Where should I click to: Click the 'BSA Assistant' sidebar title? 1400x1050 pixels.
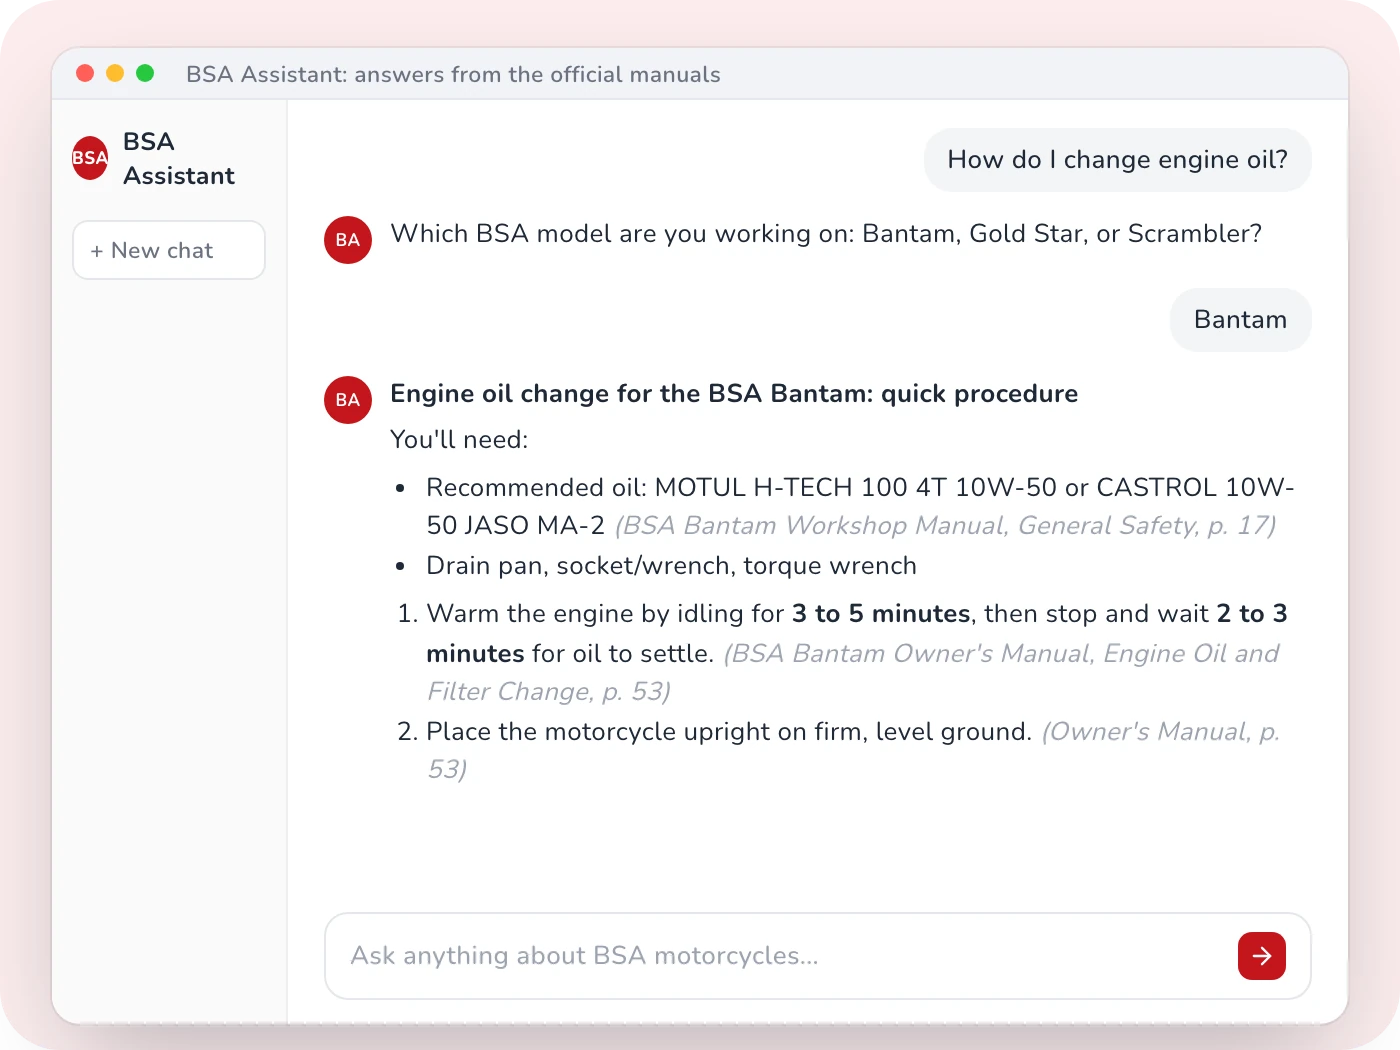[x=179, y=159]
